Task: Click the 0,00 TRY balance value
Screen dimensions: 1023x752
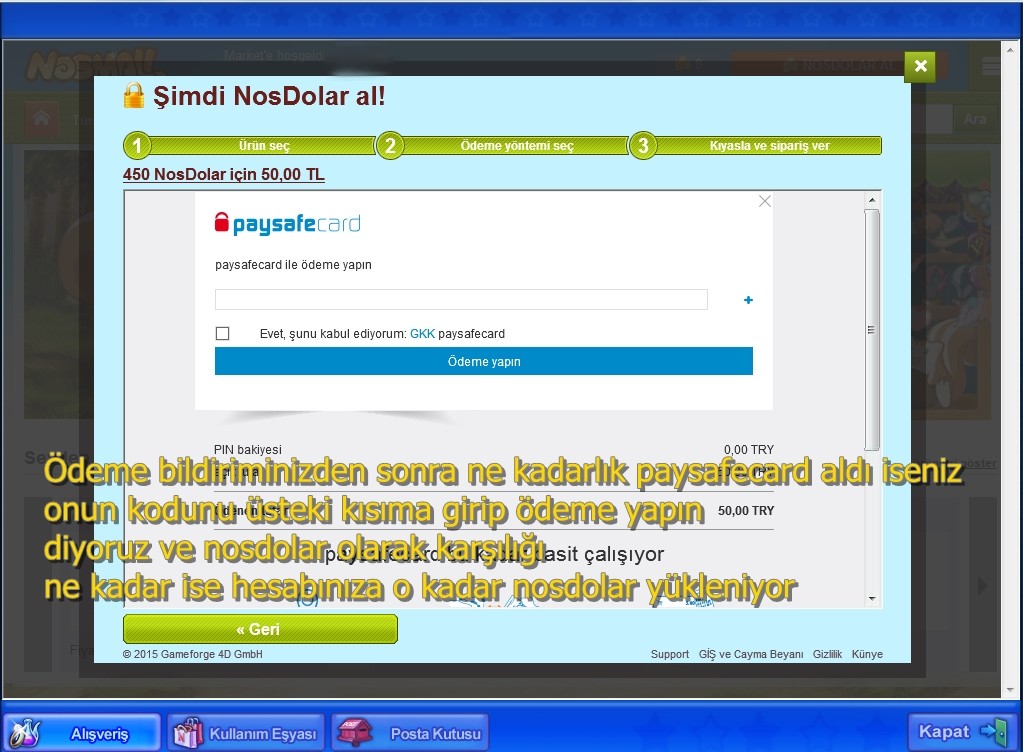Action: pyautogui.click(x=748, y=449)
